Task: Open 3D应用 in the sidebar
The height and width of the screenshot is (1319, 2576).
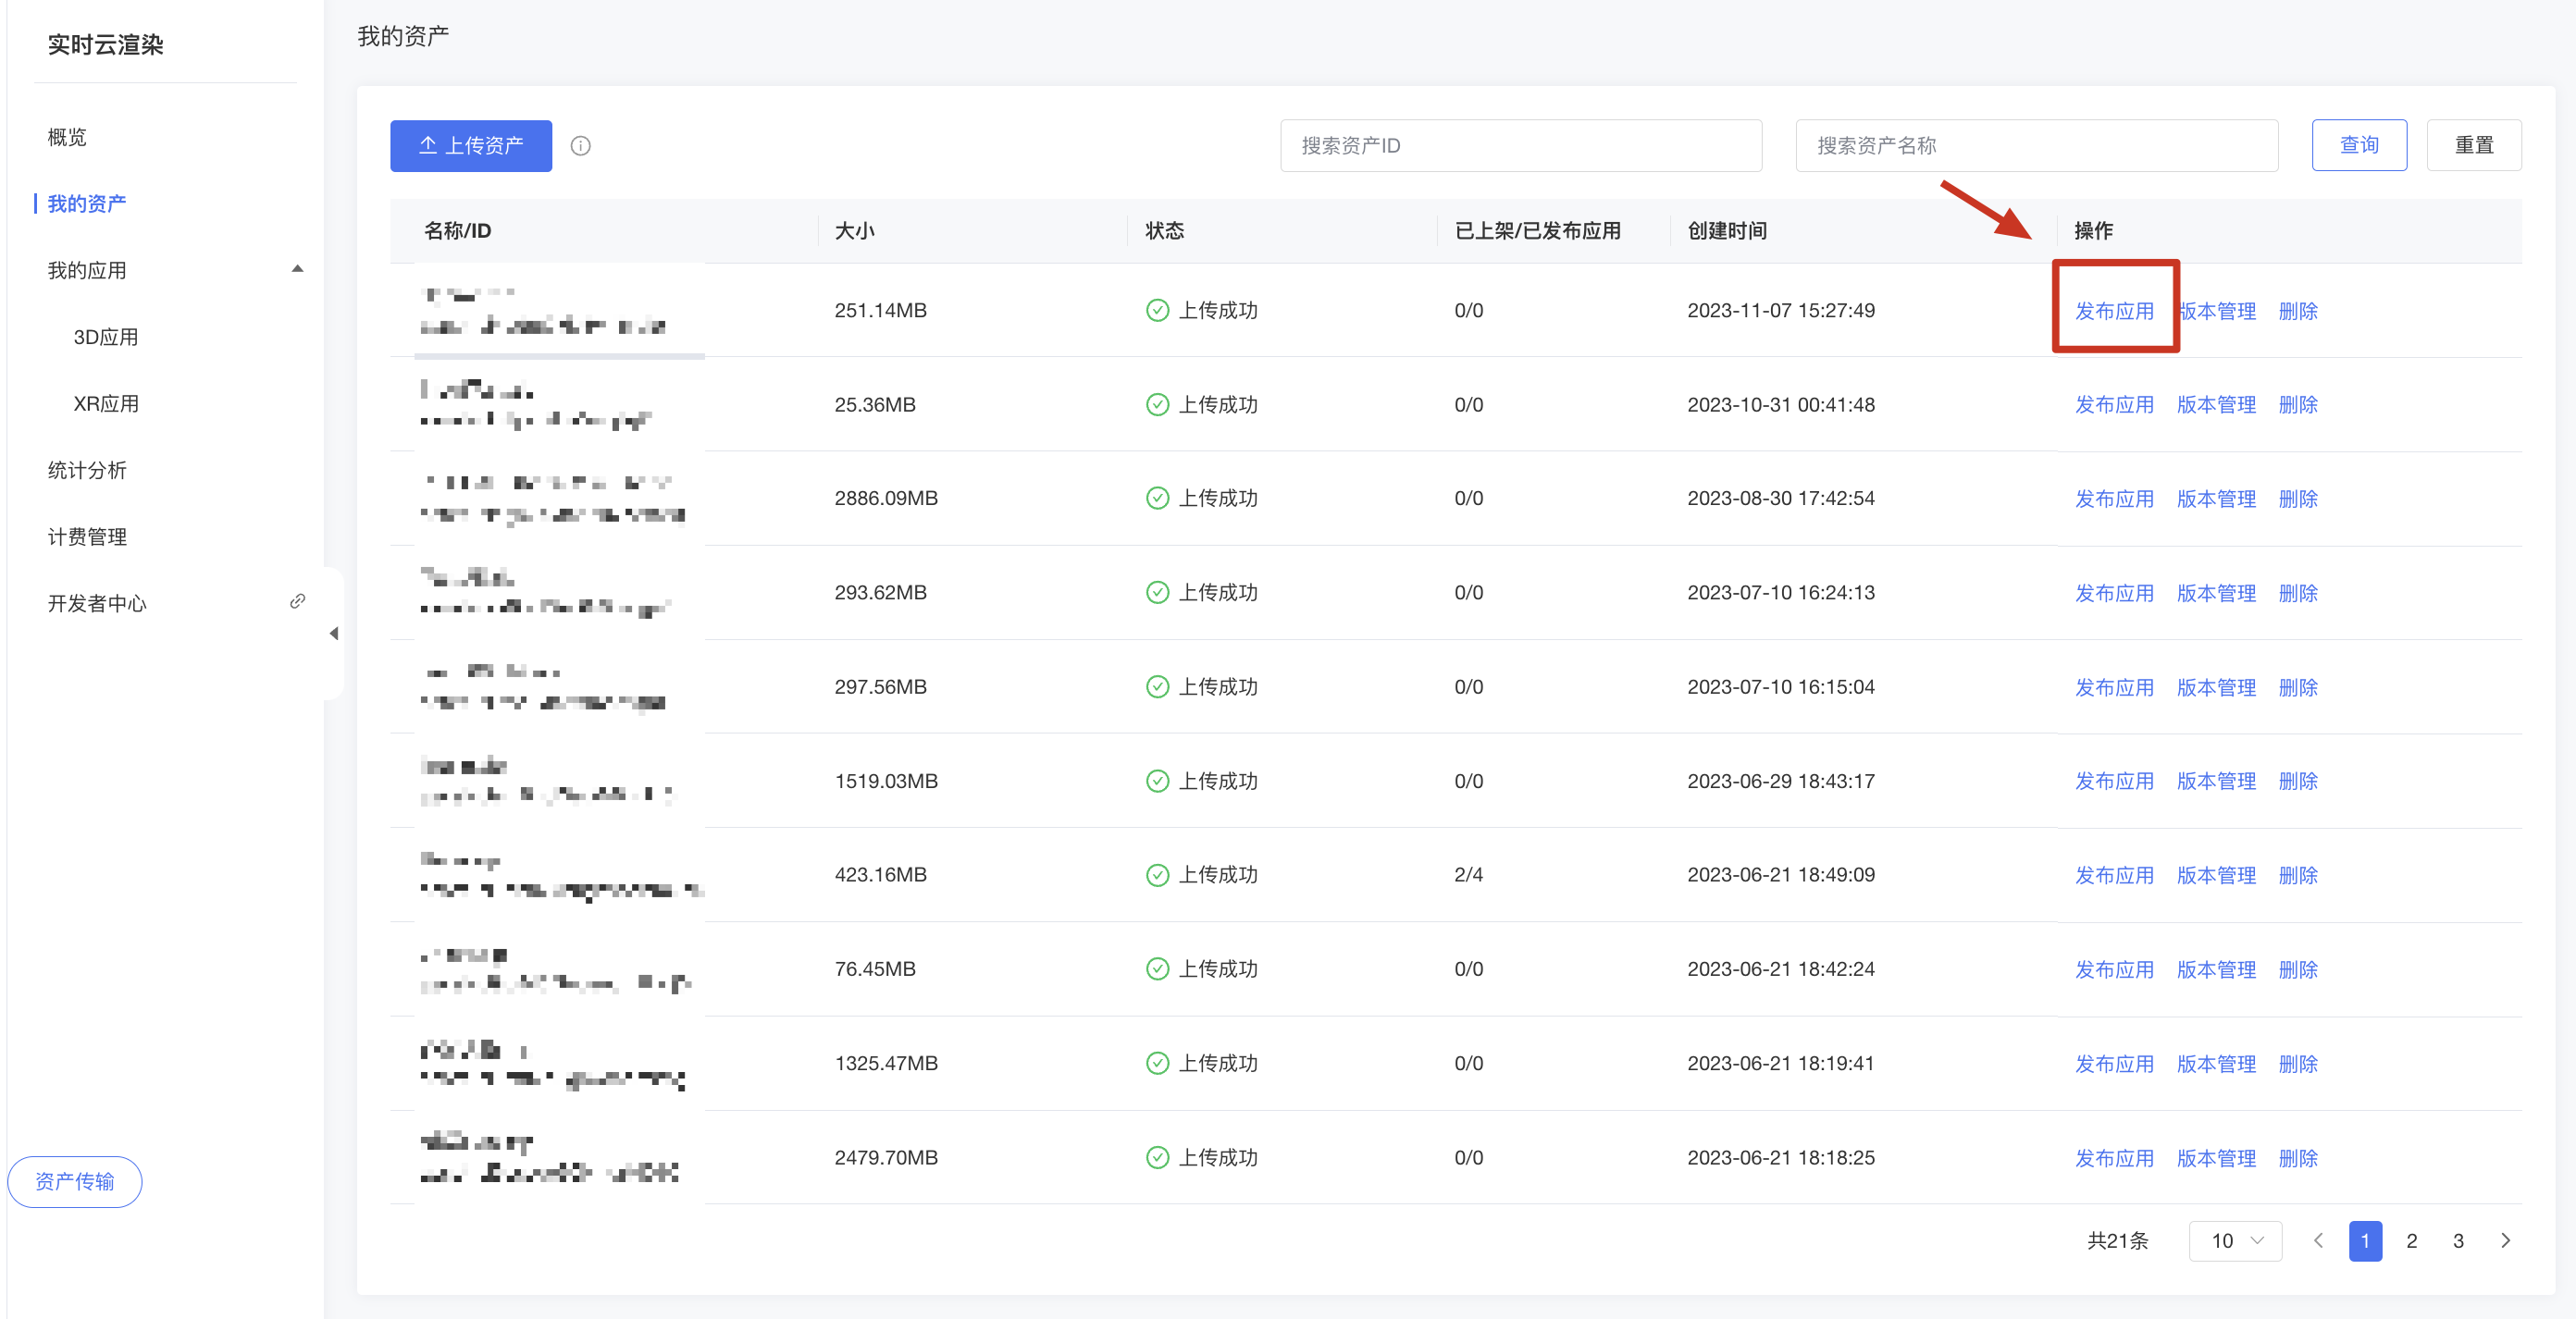Action: [106, 337]
